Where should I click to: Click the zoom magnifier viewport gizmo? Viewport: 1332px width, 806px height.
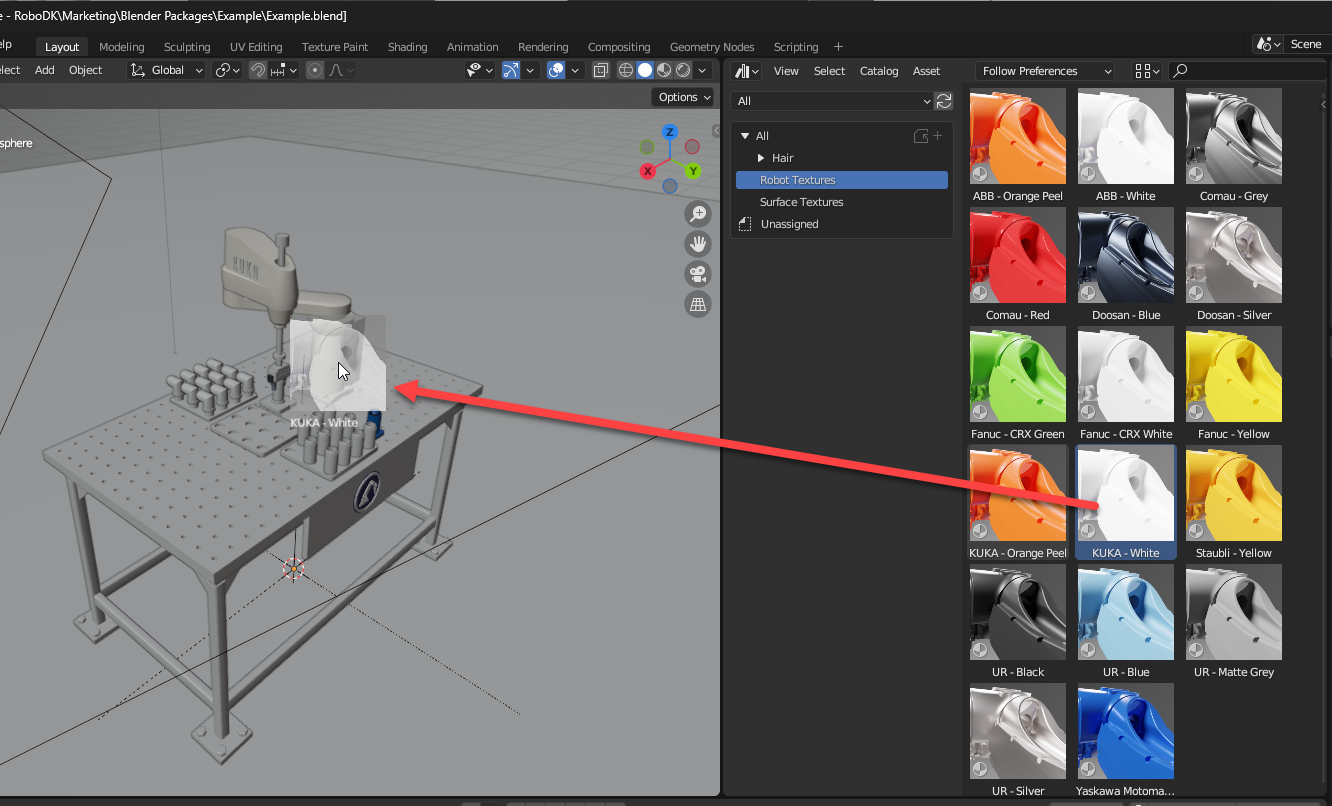697,213
